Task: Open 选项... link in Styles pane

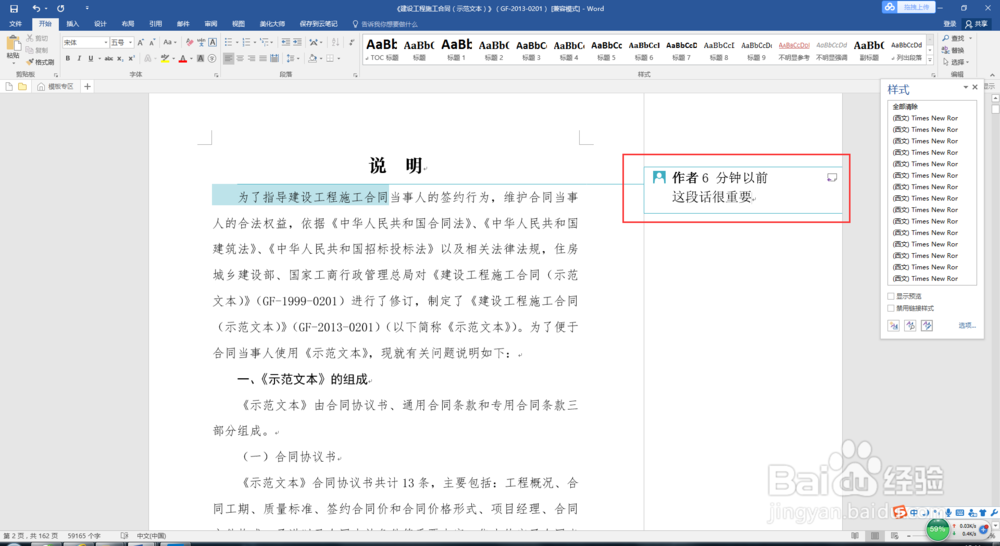Action: coord(967,325)
